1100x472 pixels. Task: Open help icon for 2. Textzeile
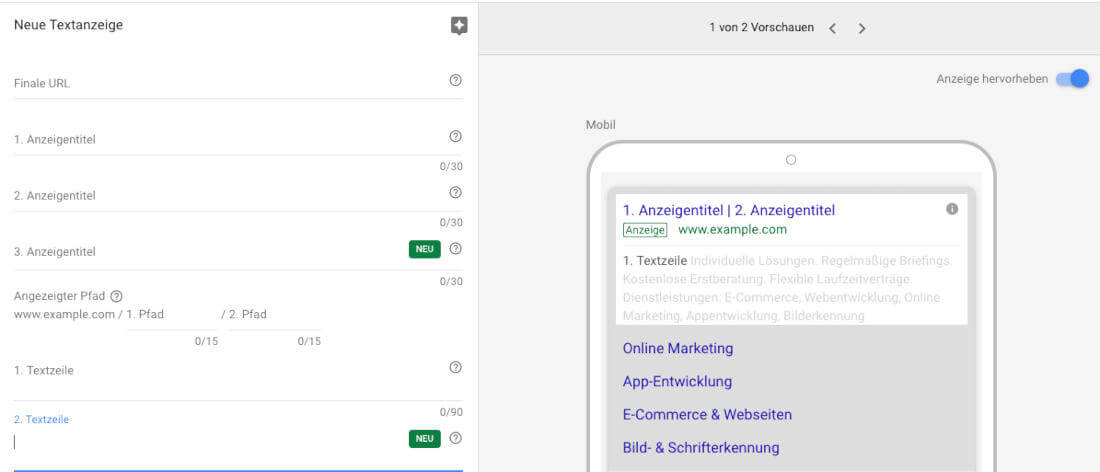pyautogui.click(x=455, y=438)
